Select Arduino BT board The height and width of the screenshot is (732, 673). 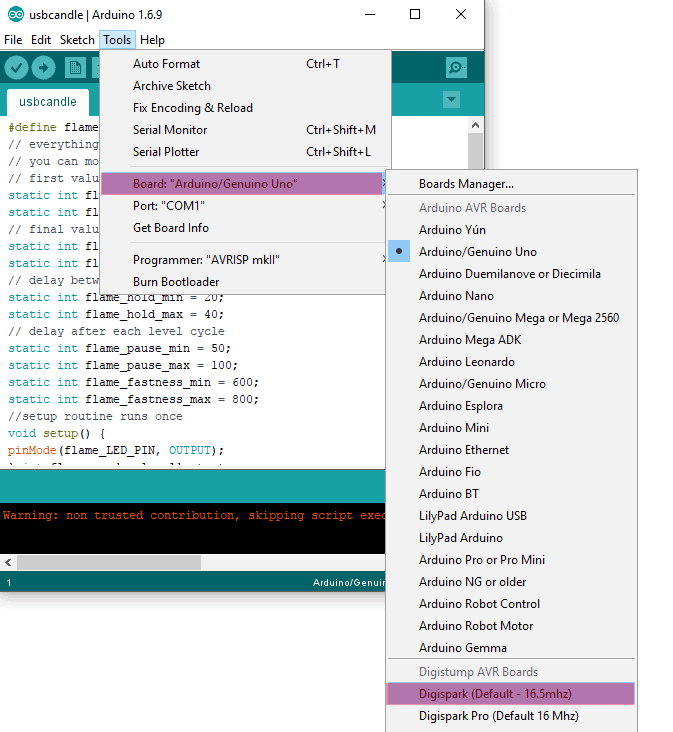click(x=512, y=493)
